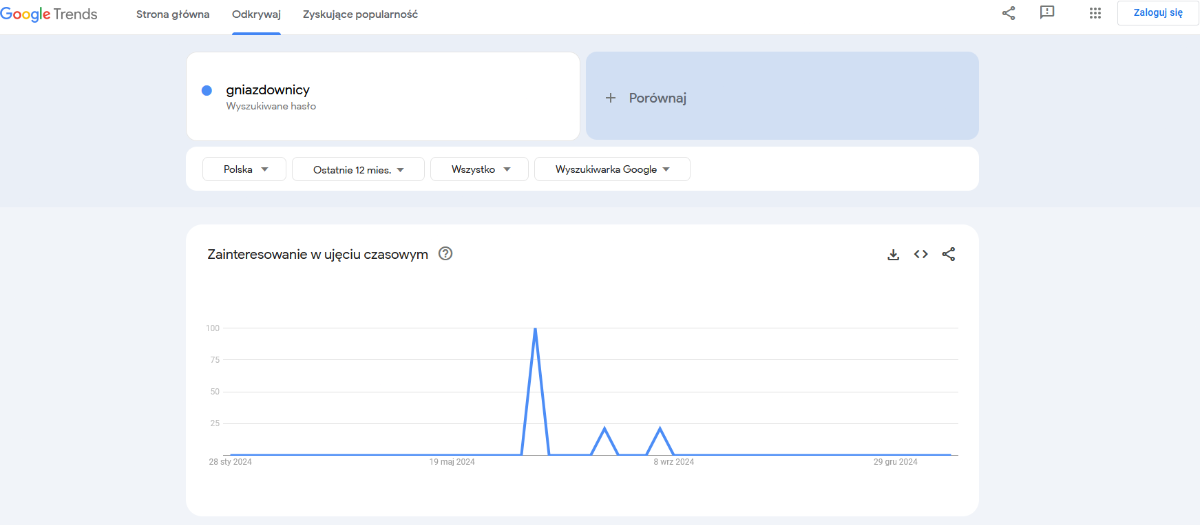The height and width of the screenshot is (525, 1200).
Task: Click the embed code icon on chart
Action: click(x=921, y=255)
